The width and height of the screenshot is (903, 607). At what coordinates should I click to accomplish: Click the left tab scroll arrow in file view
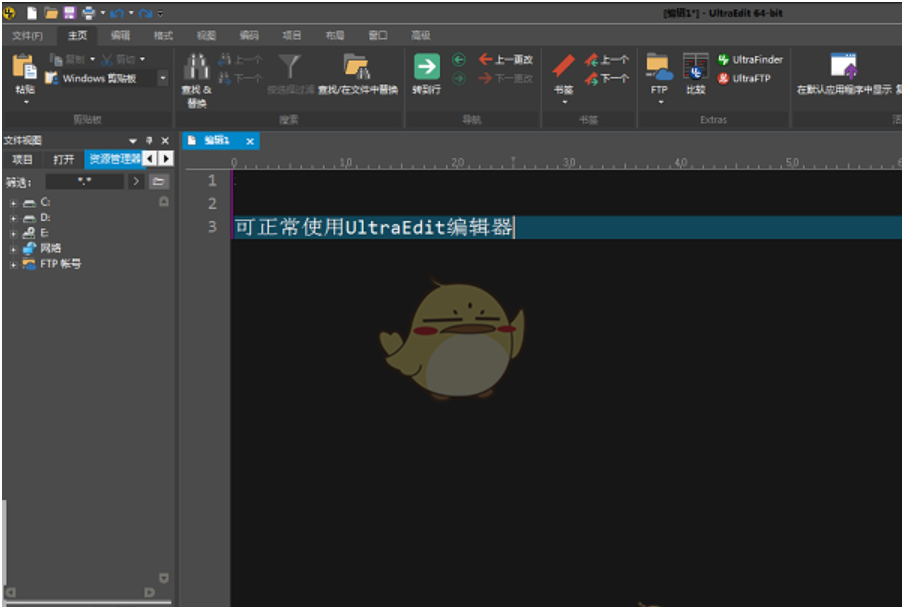coord(150,158)
